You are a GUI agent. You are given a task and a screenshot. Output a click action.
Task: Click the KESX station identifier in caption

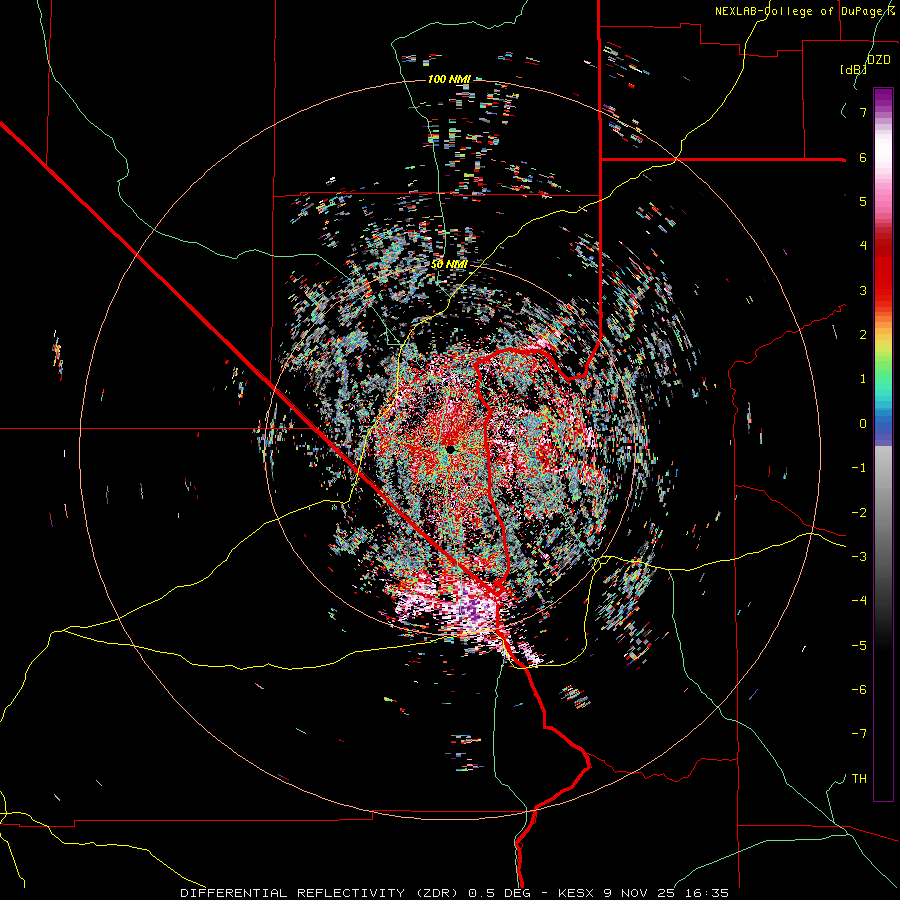pos(576,893)
